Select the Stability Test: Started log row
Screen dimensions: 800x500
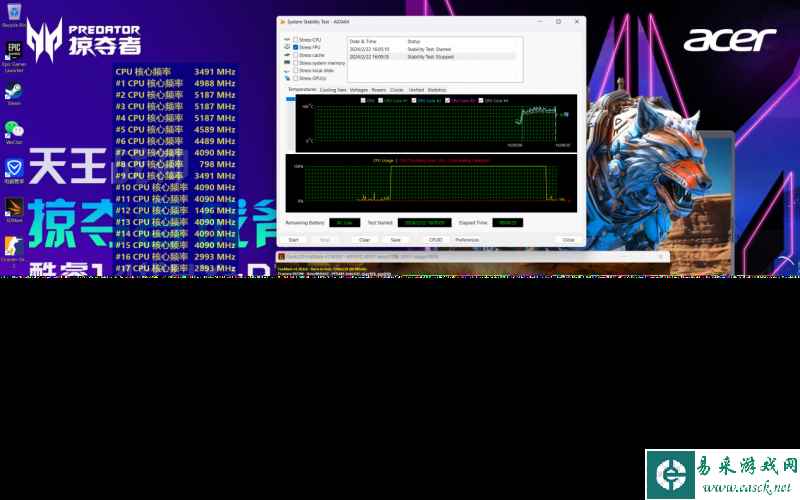click(433, 49)
